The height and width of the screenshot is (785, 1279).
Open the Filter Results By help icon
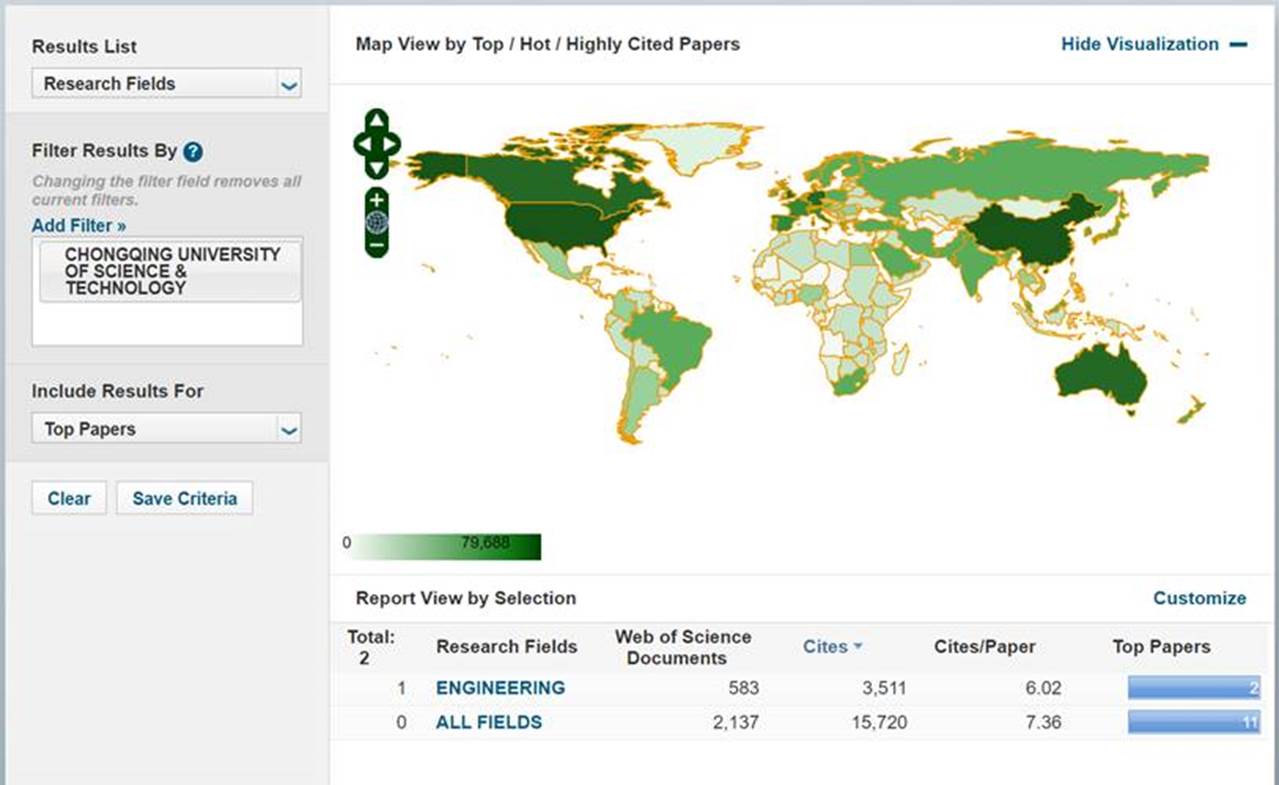(x=193, y=152)
